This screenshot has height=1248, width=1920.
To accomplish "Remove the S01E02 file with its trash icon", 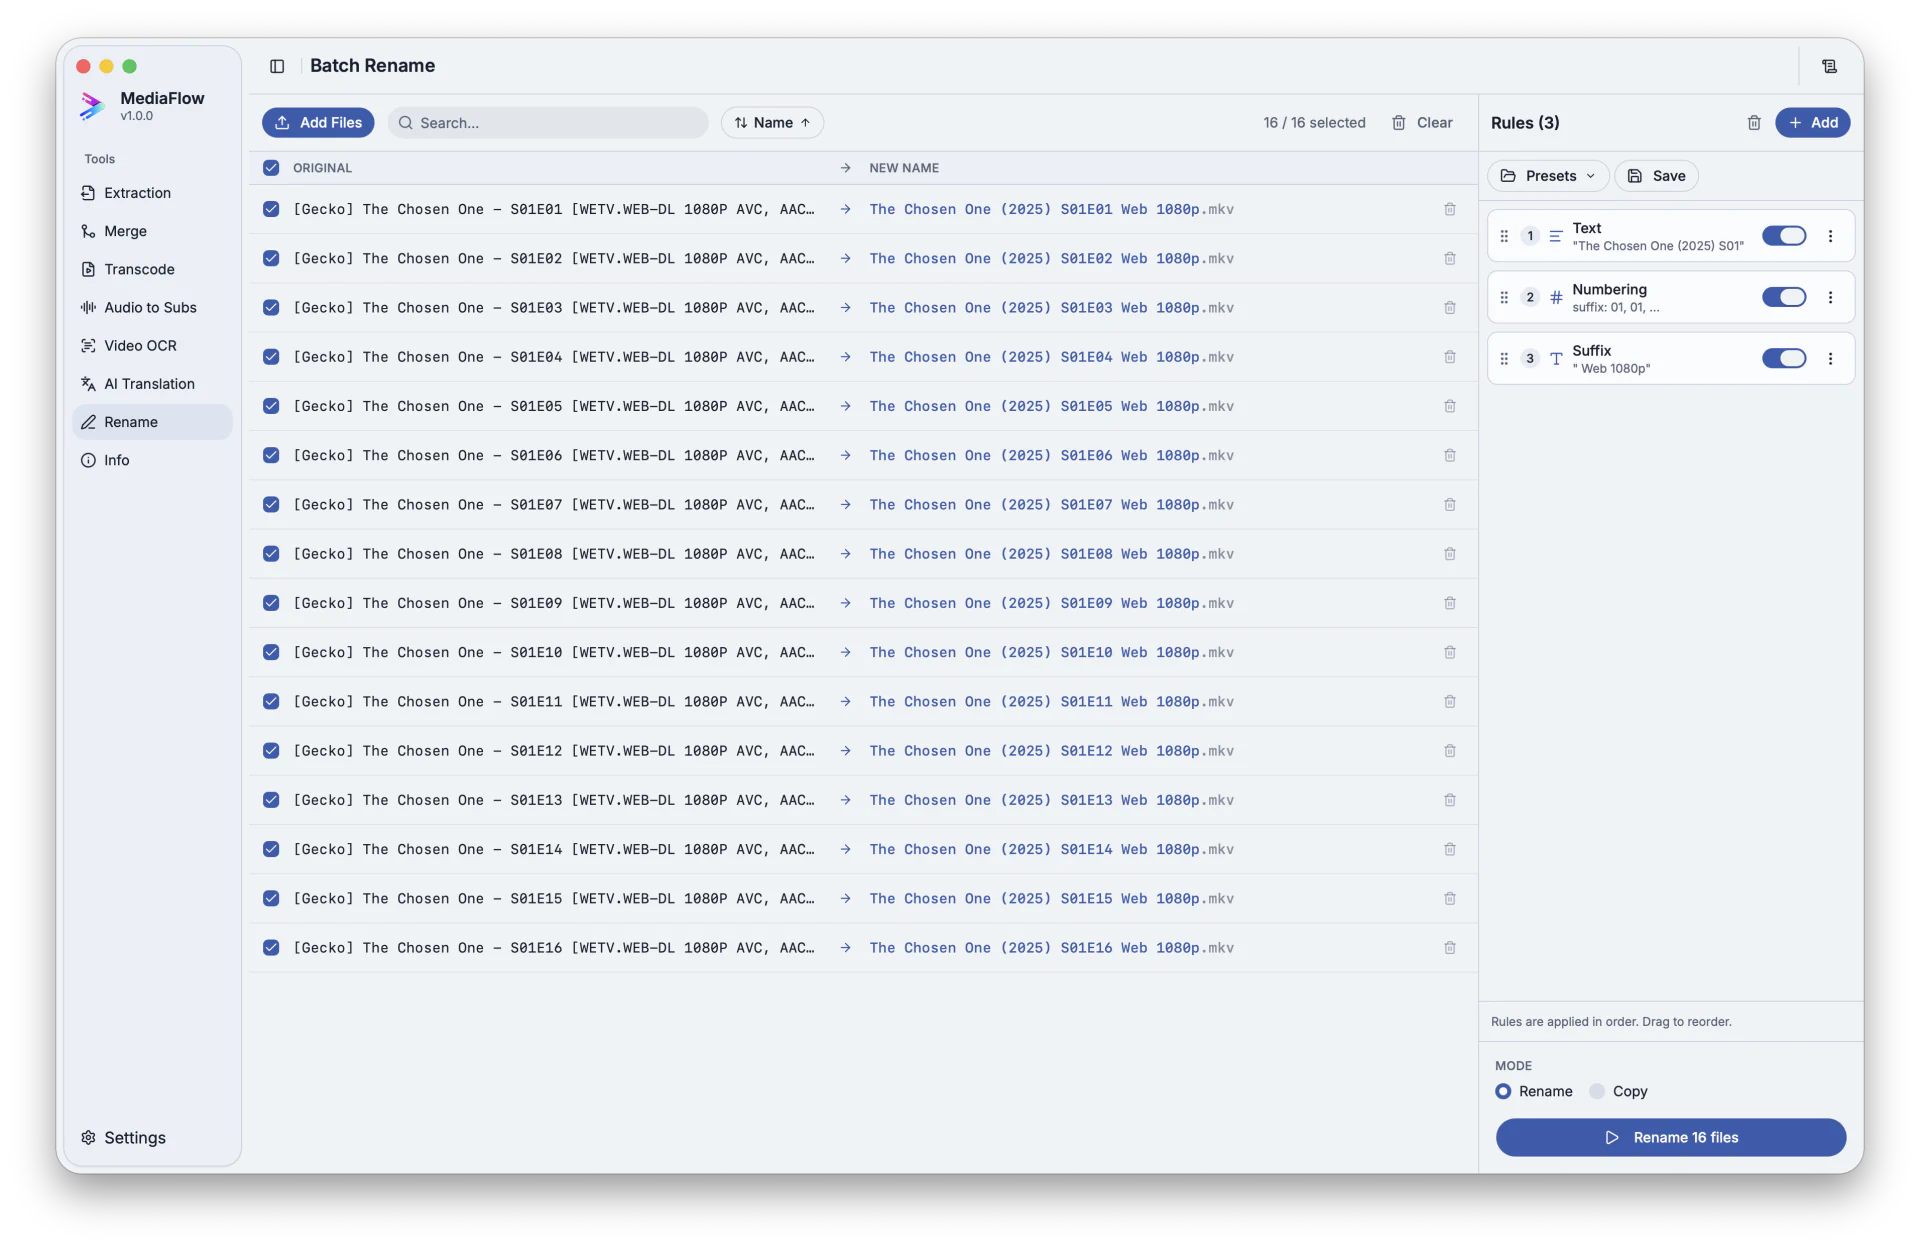I will click(x=1450, y=259).
